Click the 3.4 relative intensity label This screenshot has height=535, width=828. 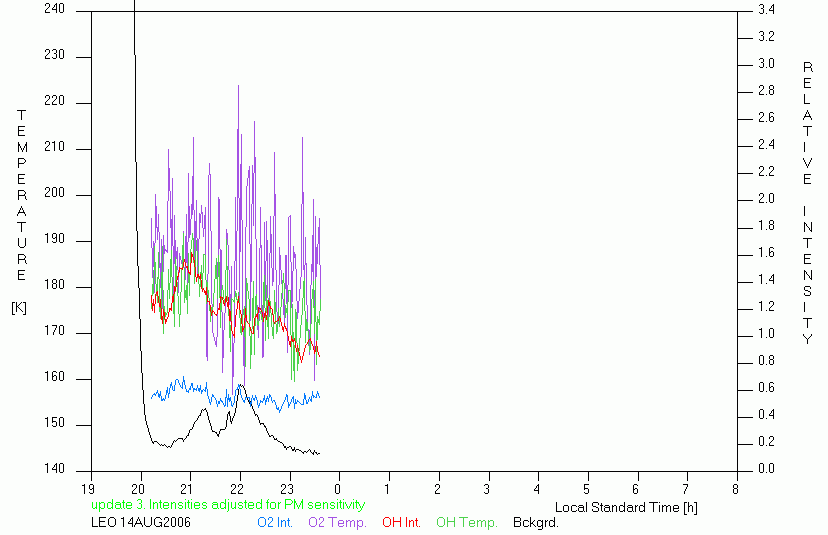pyautogui.click(x=766, y=9)
